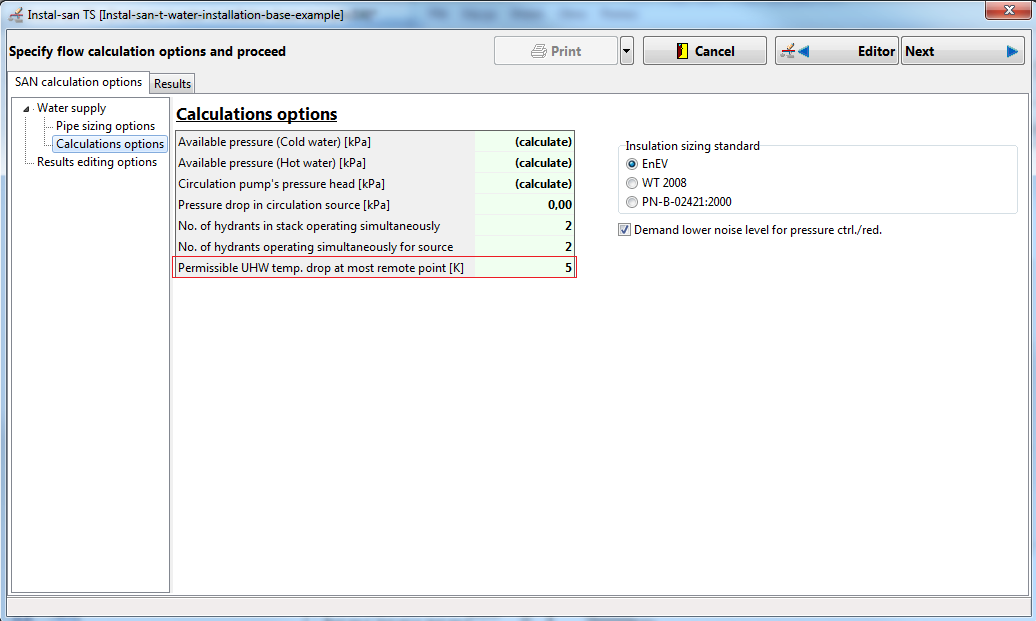Viewport: 1036px width, 621px height.
Task: Collapse the Water supply tree node
Action: coord(26,108)
